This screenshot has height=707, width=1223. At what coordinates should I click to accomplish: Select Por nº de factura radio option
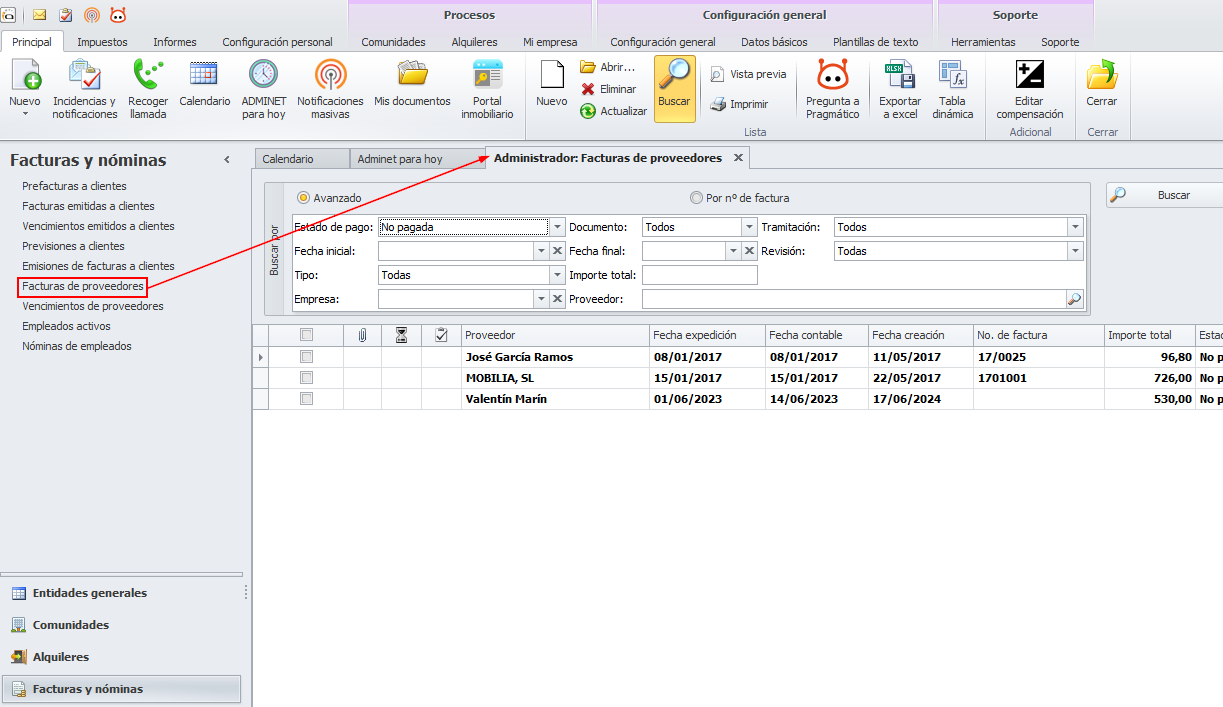click(696, 198)
